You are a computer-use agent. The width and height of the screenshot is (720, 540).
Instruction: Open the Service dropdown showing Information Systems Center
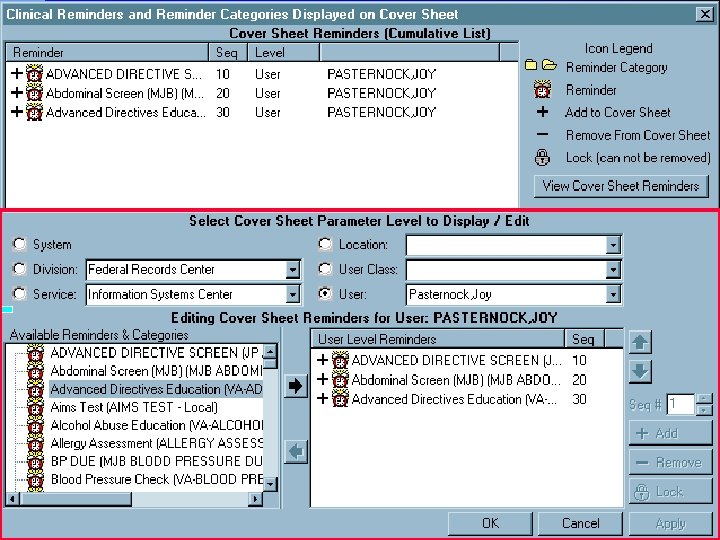pyautogui.click(x=292, y=294)
